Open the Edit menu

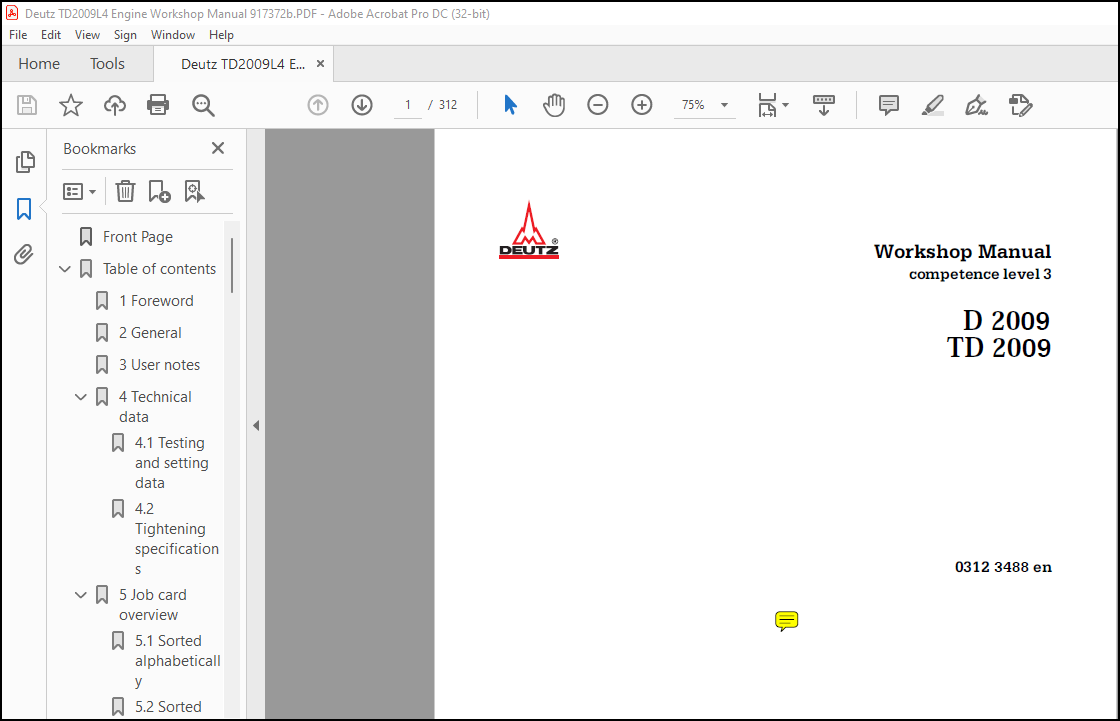point(51,34)
